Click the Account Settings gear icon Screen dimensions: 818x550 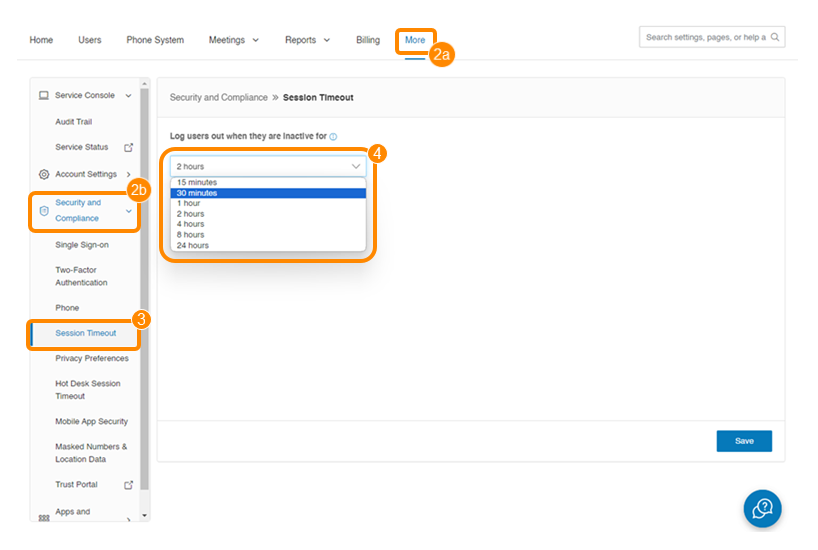click(x=43, y=174)
